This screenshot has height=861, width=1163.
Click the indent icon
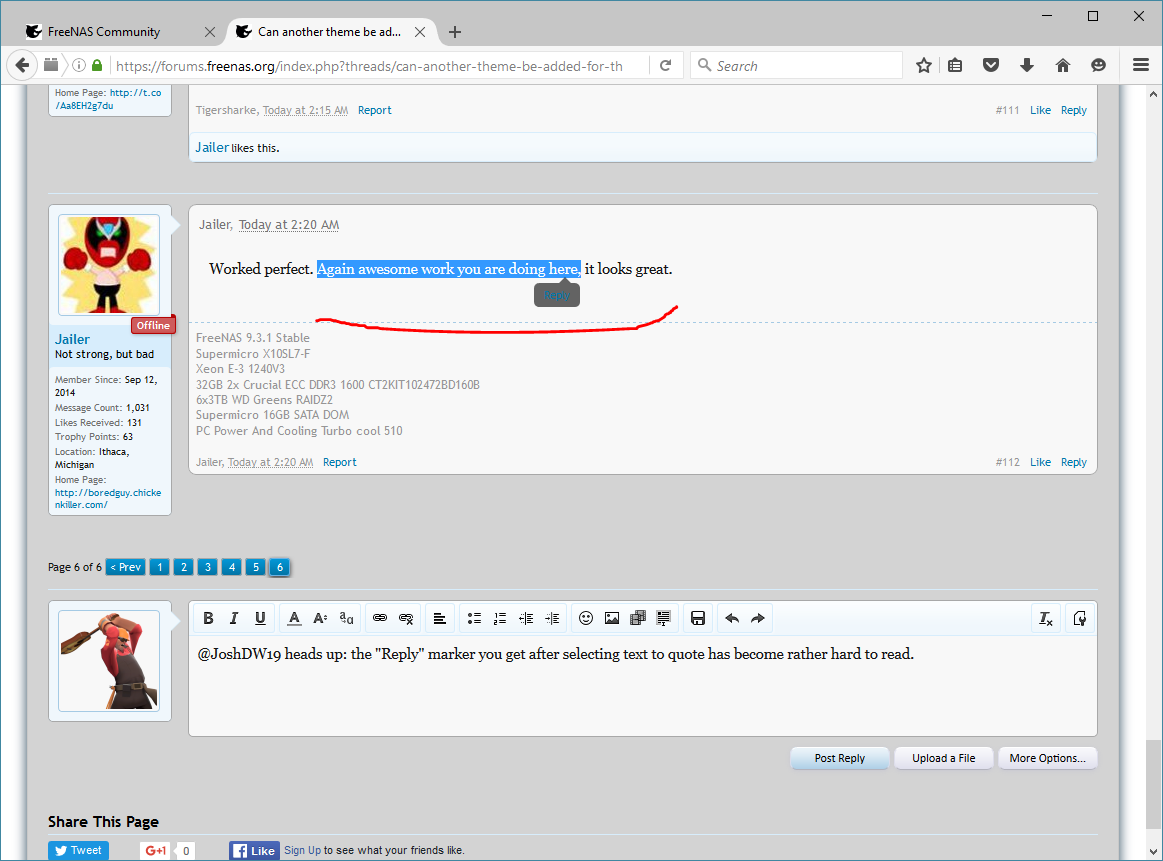click(553, 618)
